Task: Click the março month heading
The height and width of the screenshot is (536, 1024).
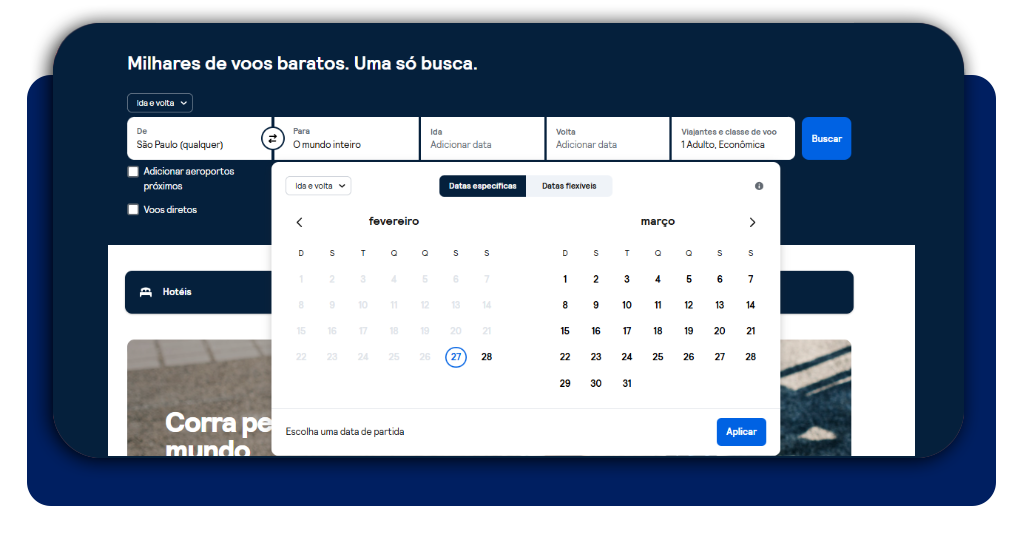Action: [658, 222]
